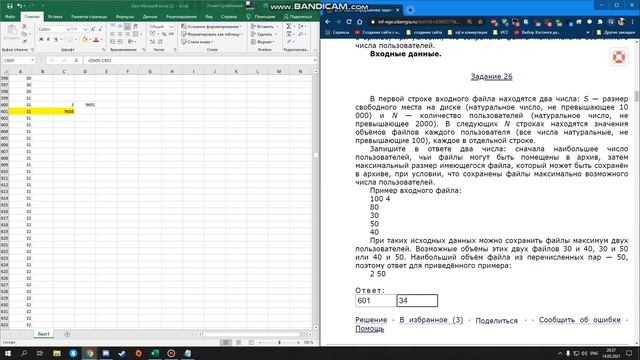This screenshot has width=640, height=360.
Task: Click second answer field with 34
Action: click(417, 301)
